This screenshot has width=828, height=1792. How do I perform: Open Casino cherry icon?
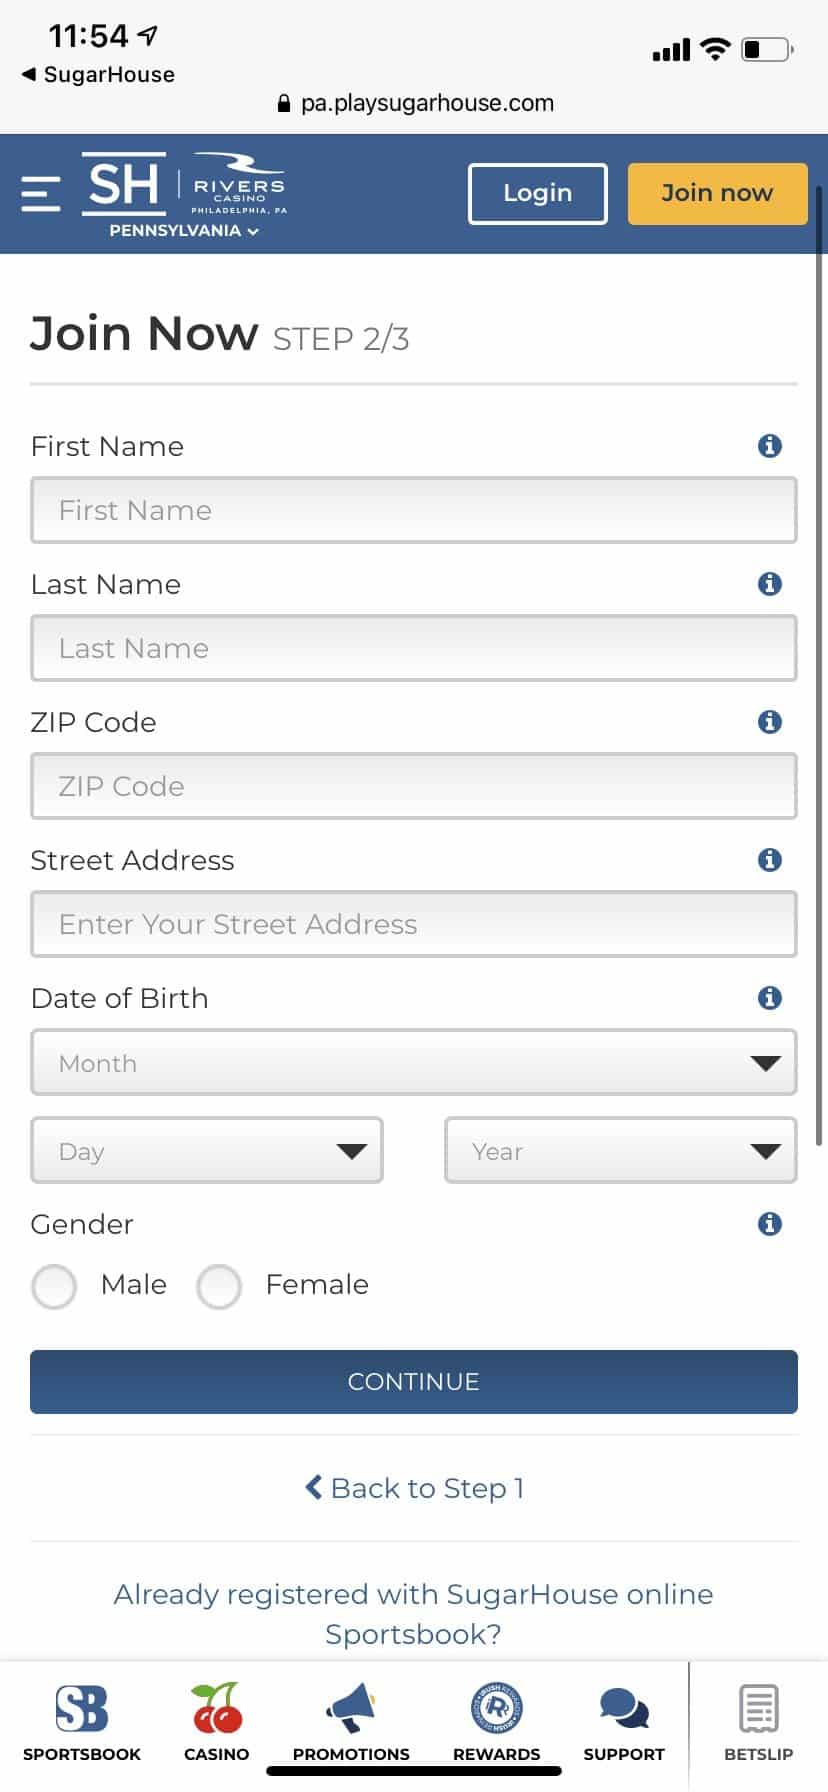[216, 1710]
